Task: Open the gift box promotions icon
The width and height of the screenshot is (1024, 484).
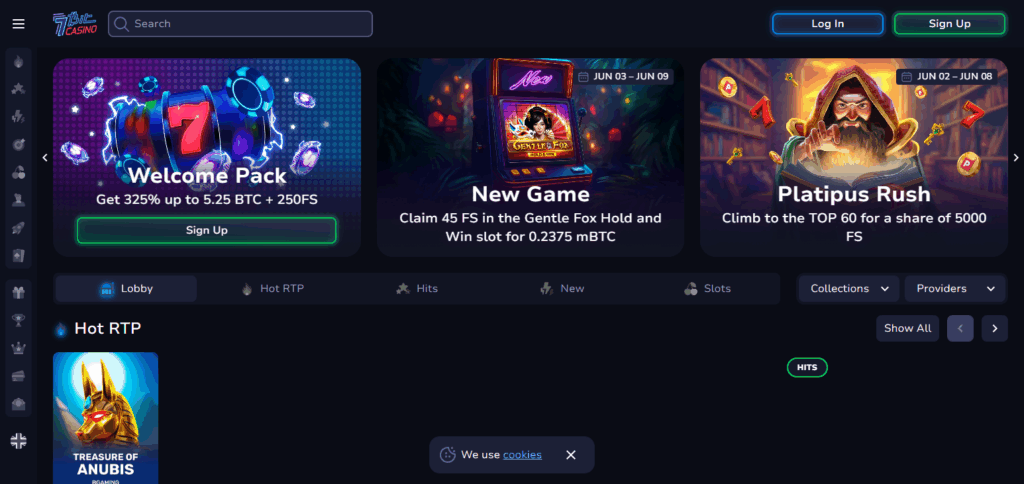Action: (x=18, y=293)
